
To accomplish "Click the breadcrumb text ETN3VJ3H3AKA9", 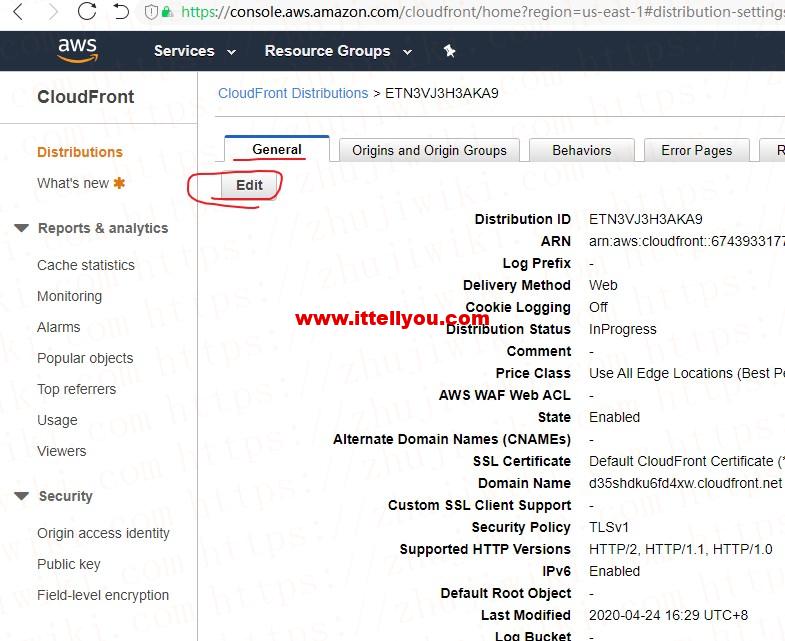I will 442,93.
